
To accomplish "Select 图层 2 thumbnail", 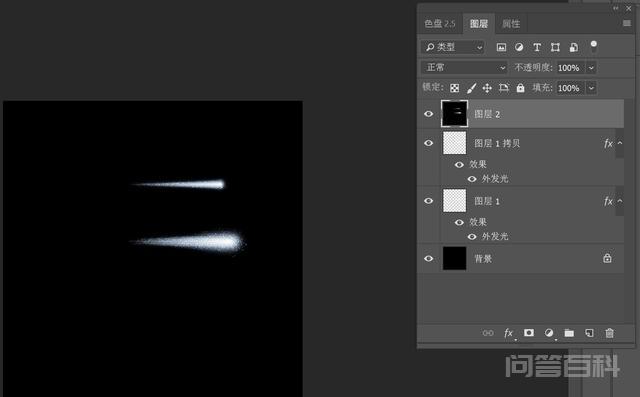I will pyautogui.click(x=454, y=113).
